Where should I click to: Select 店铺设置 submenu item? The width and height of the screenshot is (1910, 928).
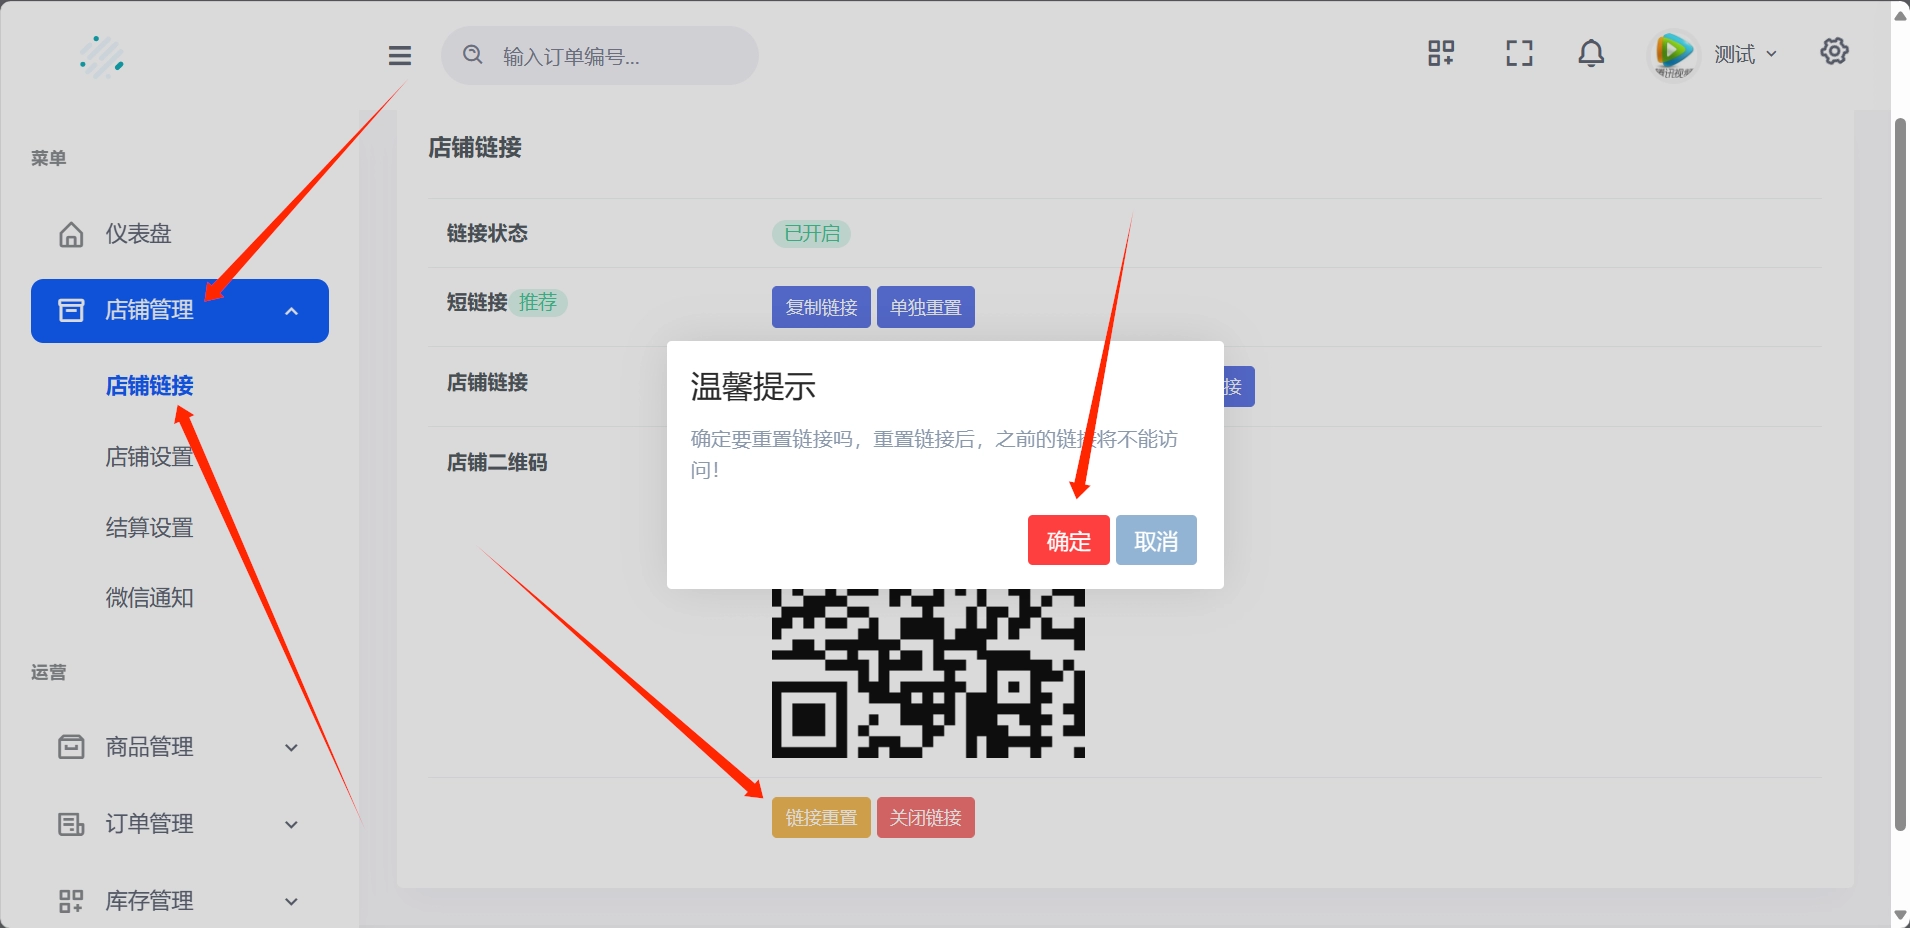click(x=149, y=457)
